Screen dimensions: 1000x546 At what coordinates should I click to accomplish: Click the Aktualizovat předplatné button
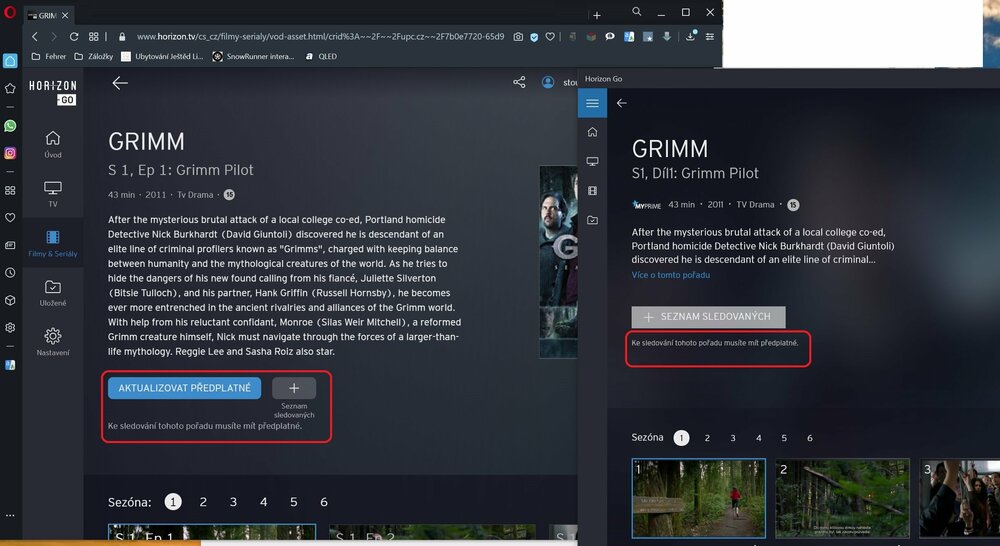click(184, 388)
